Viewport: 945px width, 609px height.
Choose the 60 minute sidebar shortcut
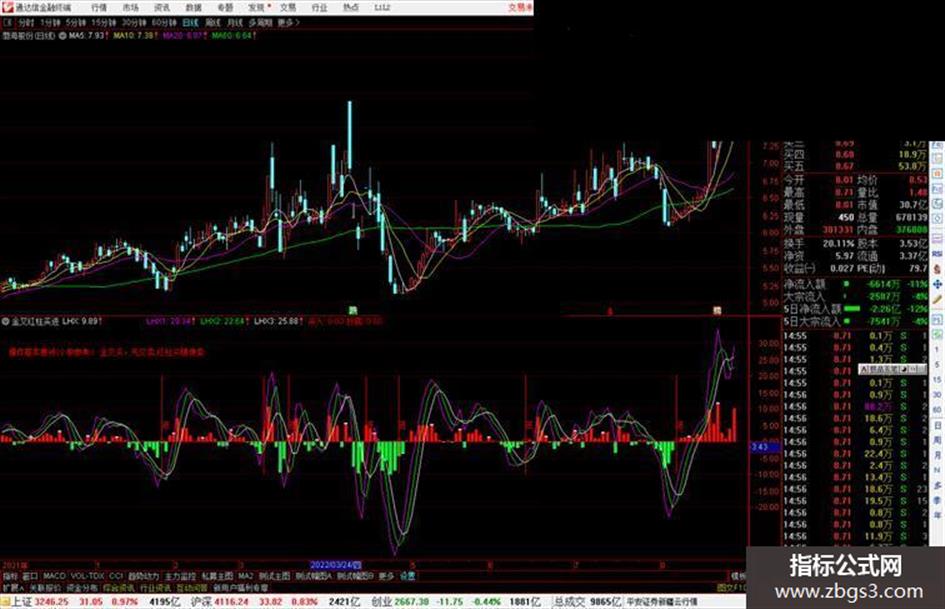(x=937, y=410)
